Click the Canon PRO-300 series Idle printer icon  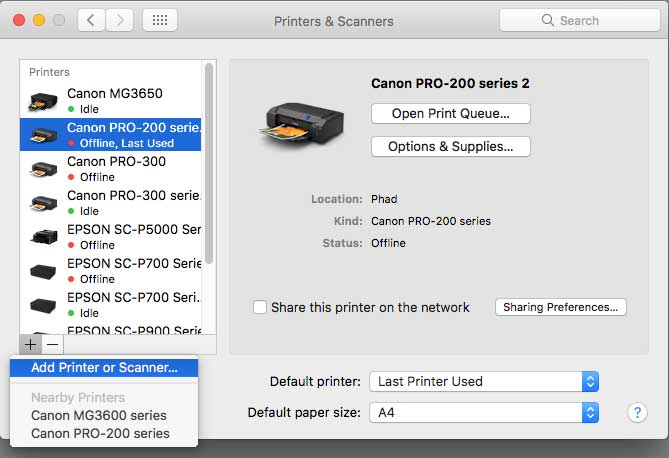coord(44,203)
